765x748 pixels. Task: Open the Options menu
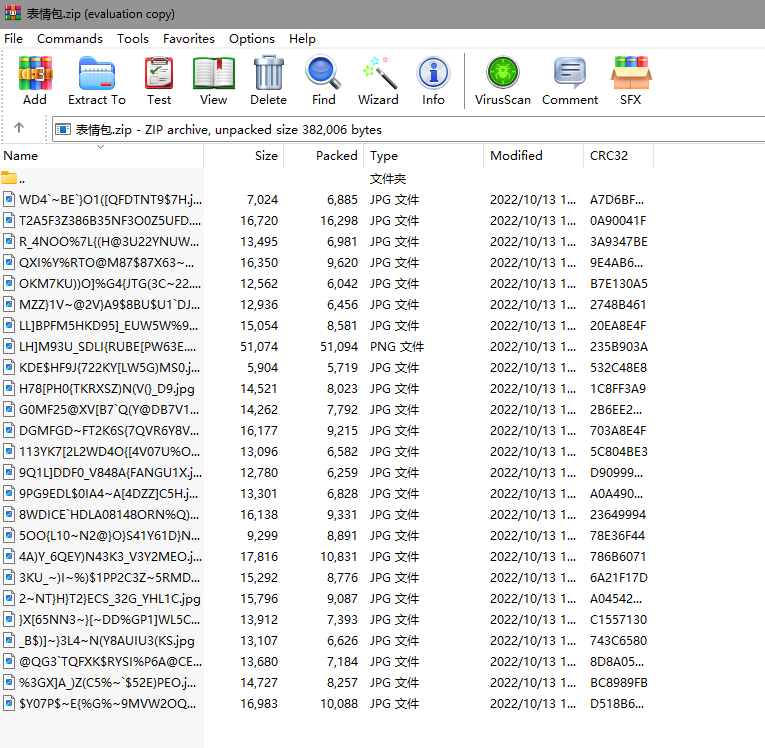click(x=252, y=39)
